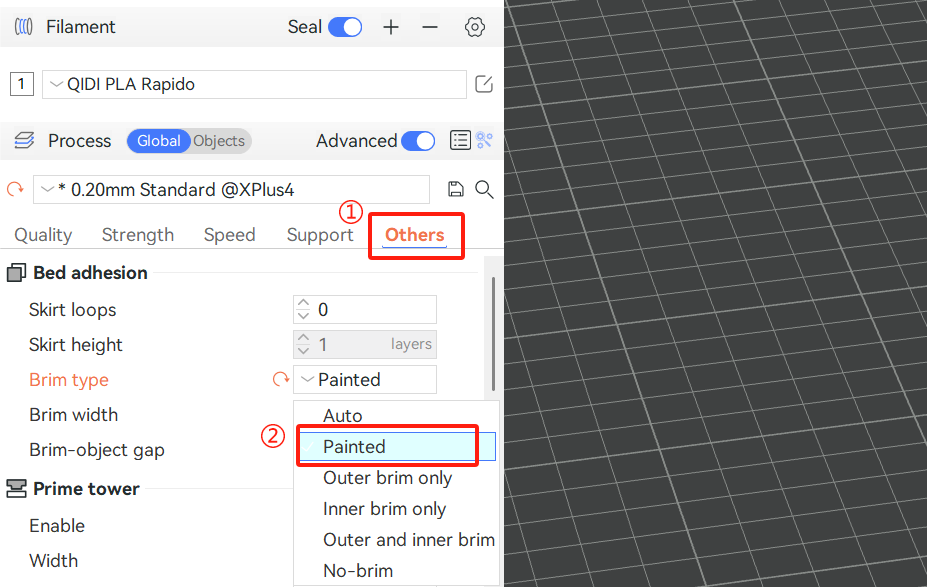Image resolution: width=927 pixels, height=587 pixels.
Task: Switch to the Strength tab
Action: 138,235
